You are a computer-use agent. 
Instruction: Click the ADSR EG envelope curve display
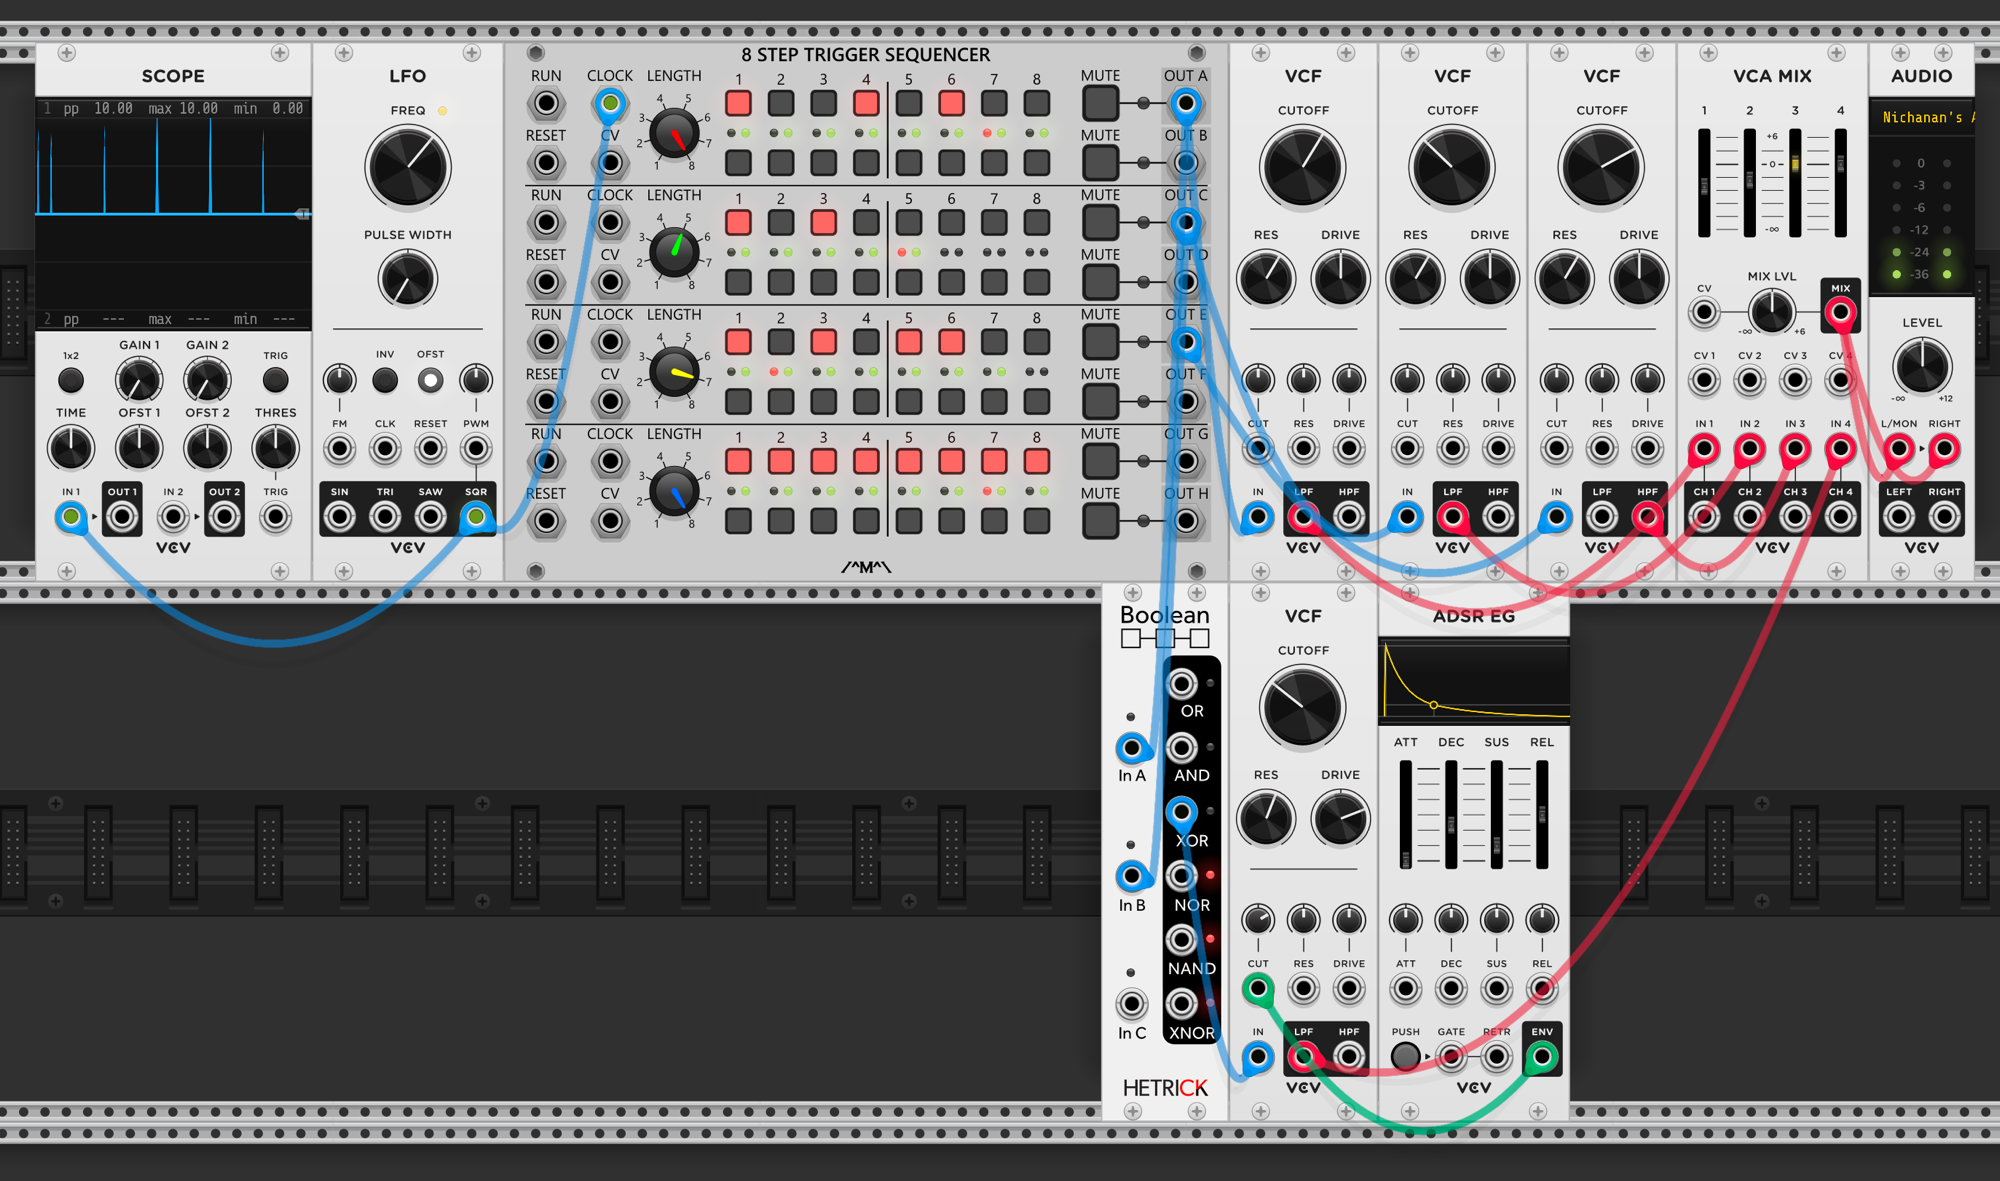(x=1474, y=681)
